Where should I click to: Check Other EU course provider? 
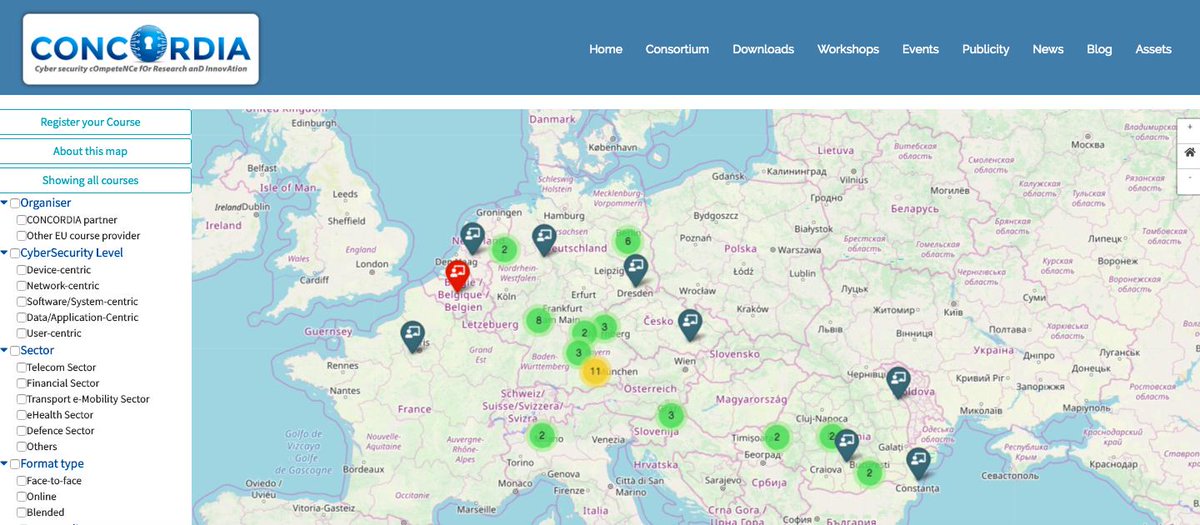click(x=21, y=236)
